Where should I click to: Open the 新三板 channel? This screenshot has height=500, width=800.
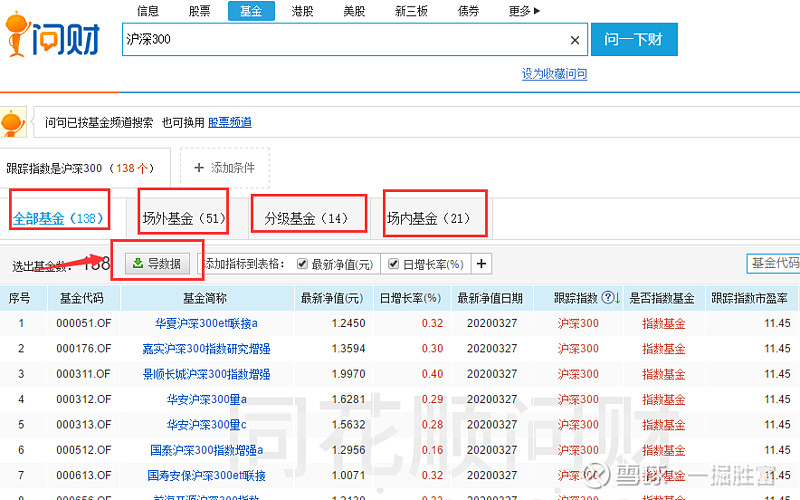point(411,11)
